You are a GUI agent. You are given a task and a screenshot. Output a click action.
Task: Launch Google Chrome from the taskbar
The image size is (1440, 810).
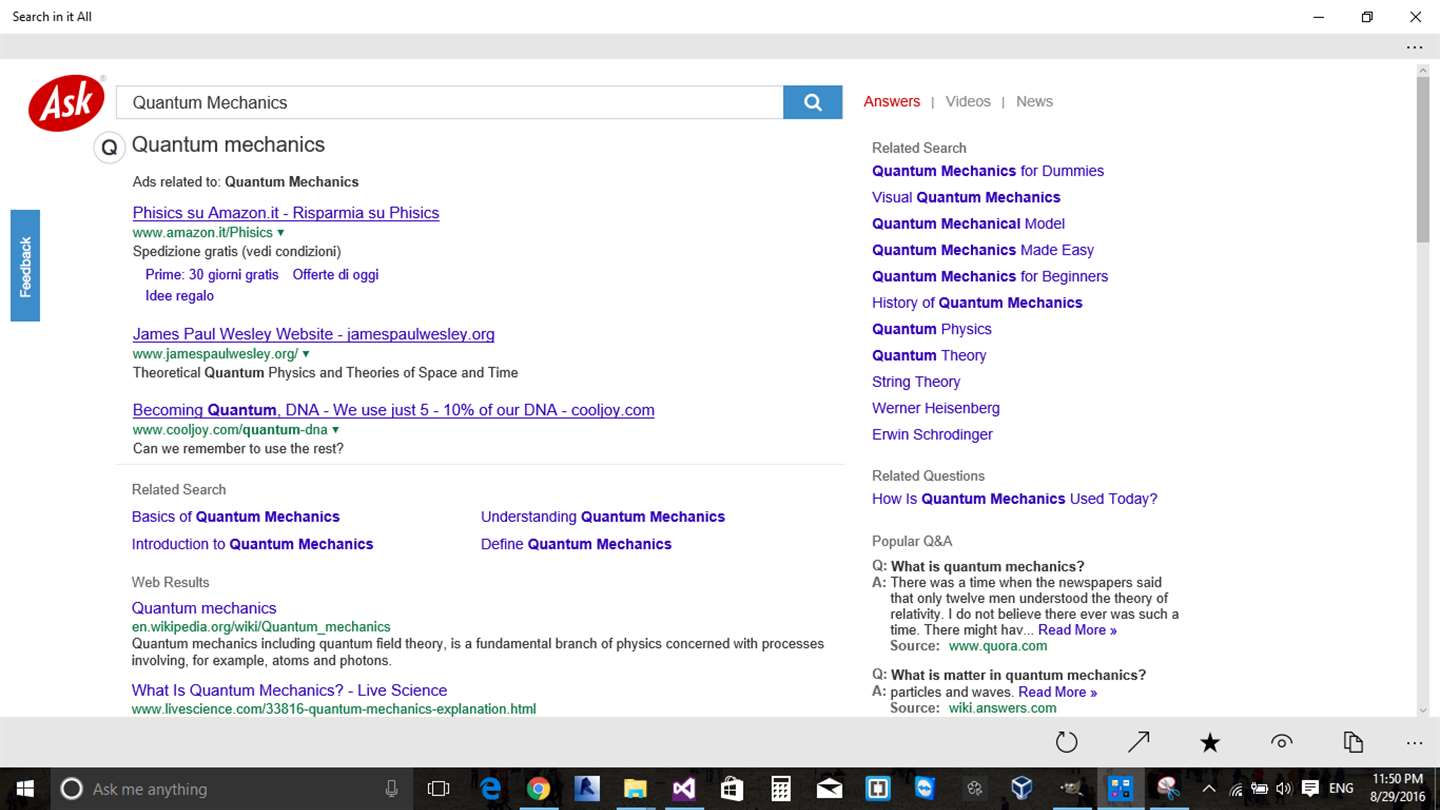(x=538, y=789)
